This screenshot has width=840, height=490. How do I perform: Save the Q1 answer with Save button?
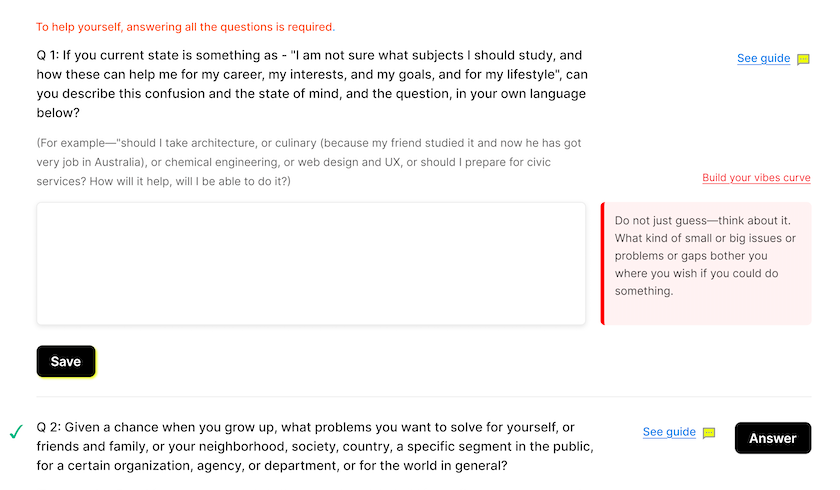(66, 361)
